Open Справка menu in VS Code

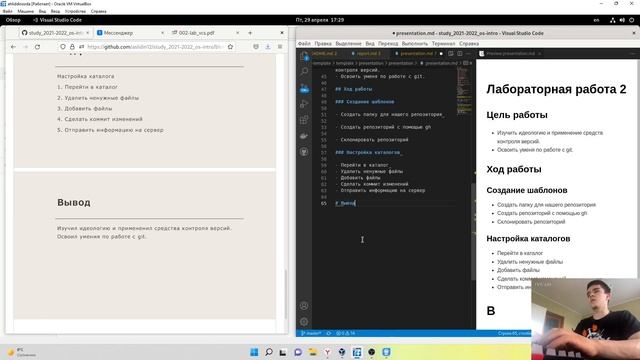pos(469,43)
